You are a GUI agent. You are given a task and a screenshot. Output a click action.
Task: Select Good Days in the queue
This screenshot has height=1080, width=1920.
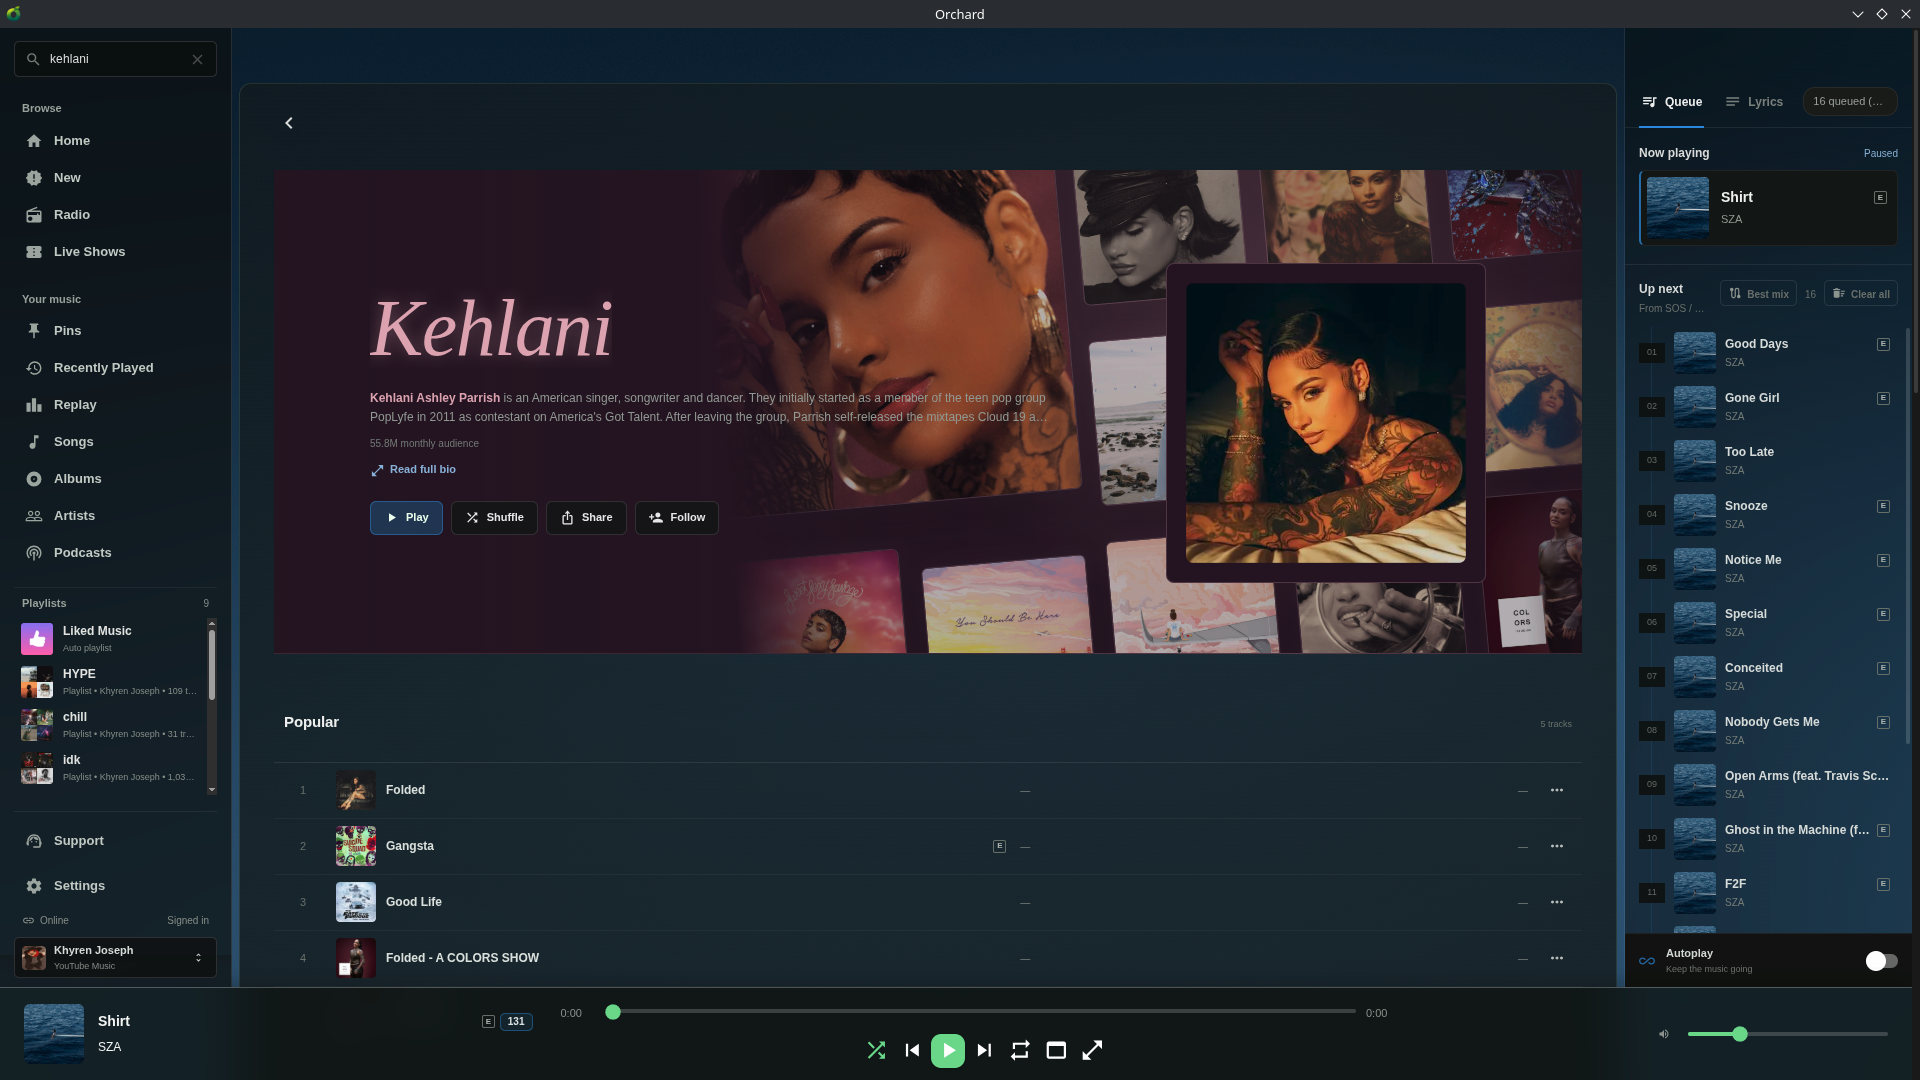[1768, 352]
